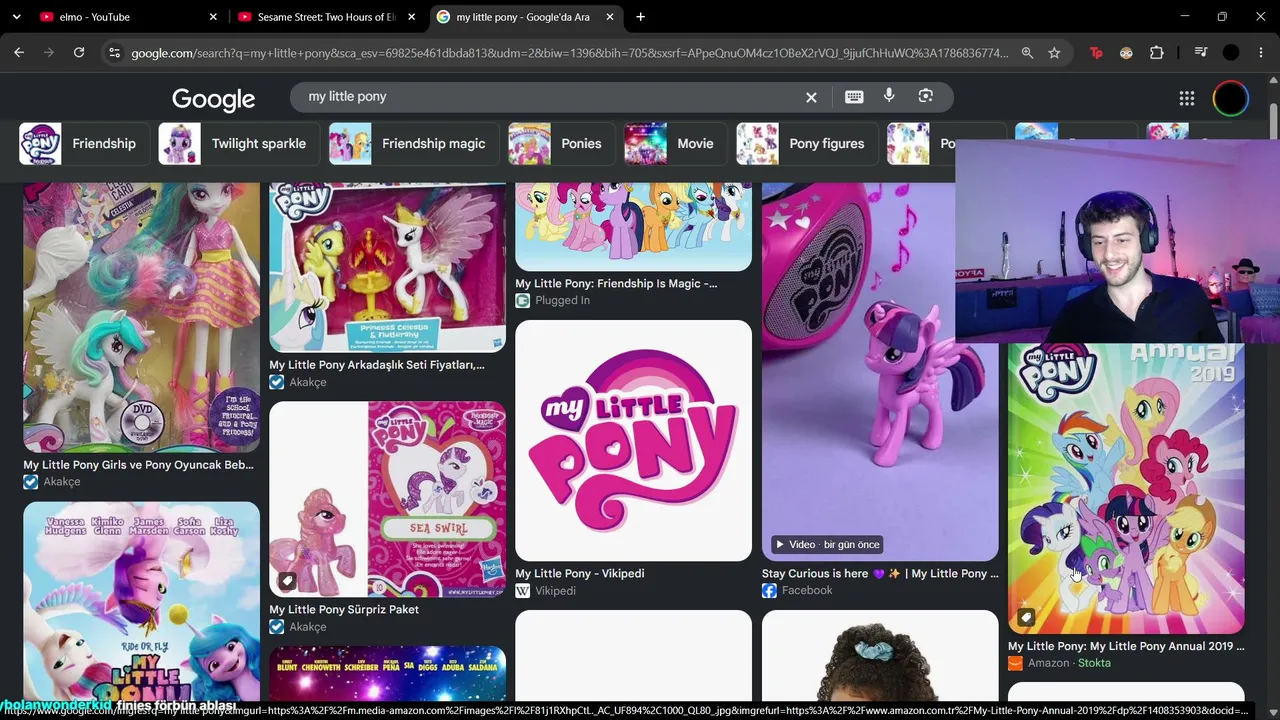Go back to the previous page
Image resolution: width=1280 pixels, height=720 pixels.
pyautogui.click(x=19, y=53)
